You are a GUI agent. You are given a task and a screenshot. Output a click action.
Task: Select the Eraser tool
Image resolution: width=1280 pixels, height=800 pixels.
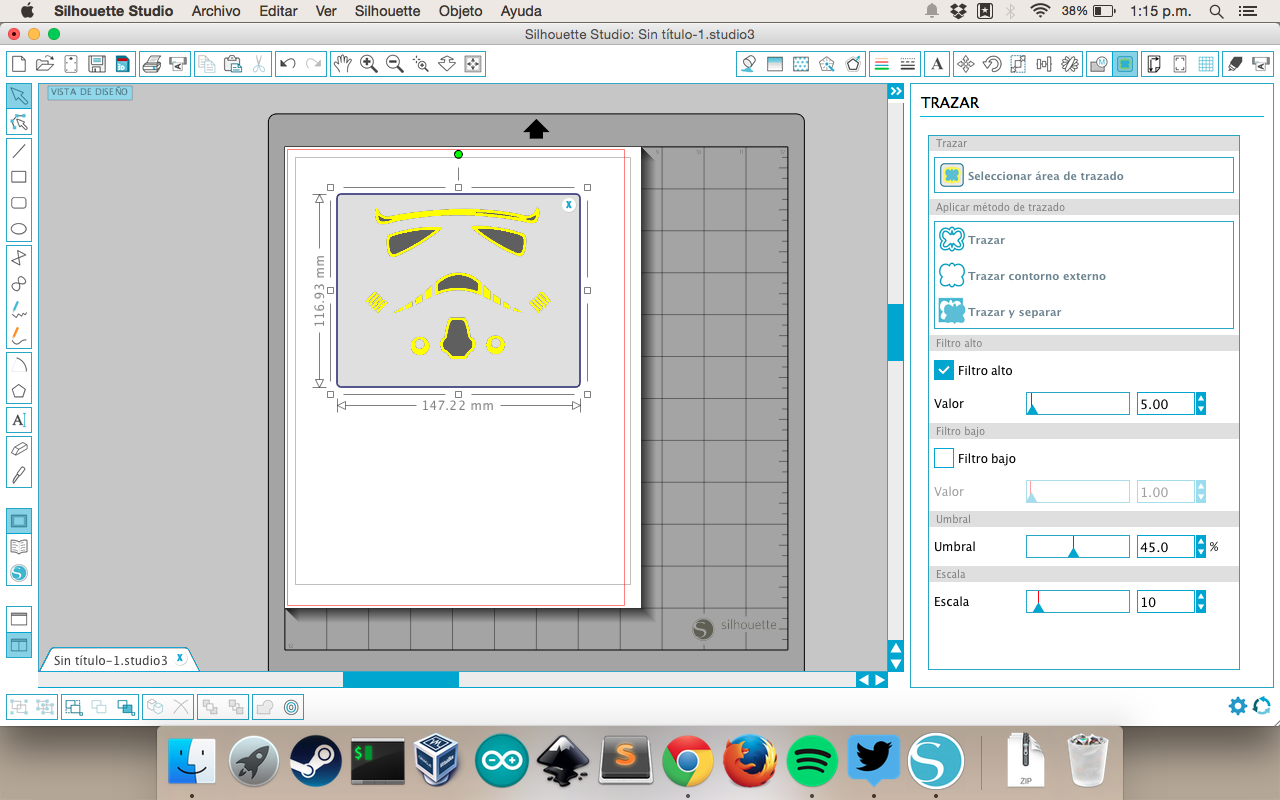19,448
